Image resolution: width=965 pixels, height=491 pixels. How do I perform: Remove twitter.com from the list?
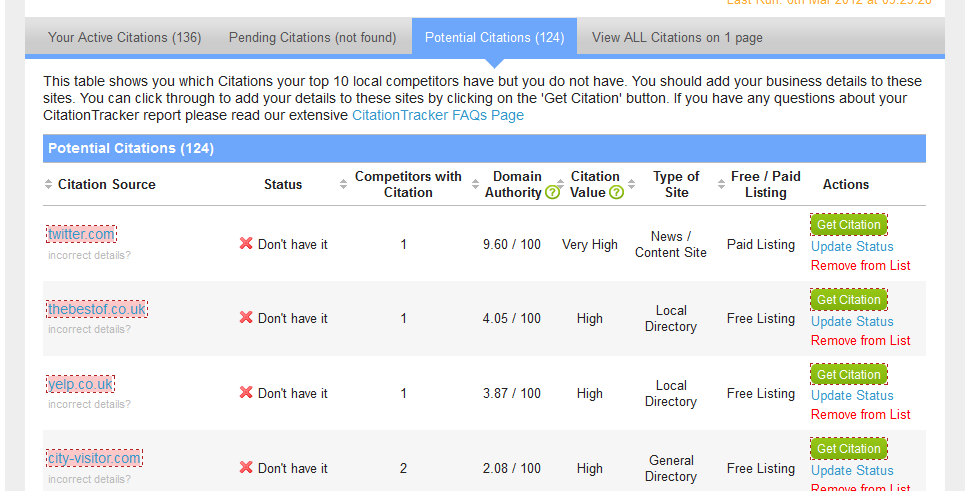pos(860,265)
